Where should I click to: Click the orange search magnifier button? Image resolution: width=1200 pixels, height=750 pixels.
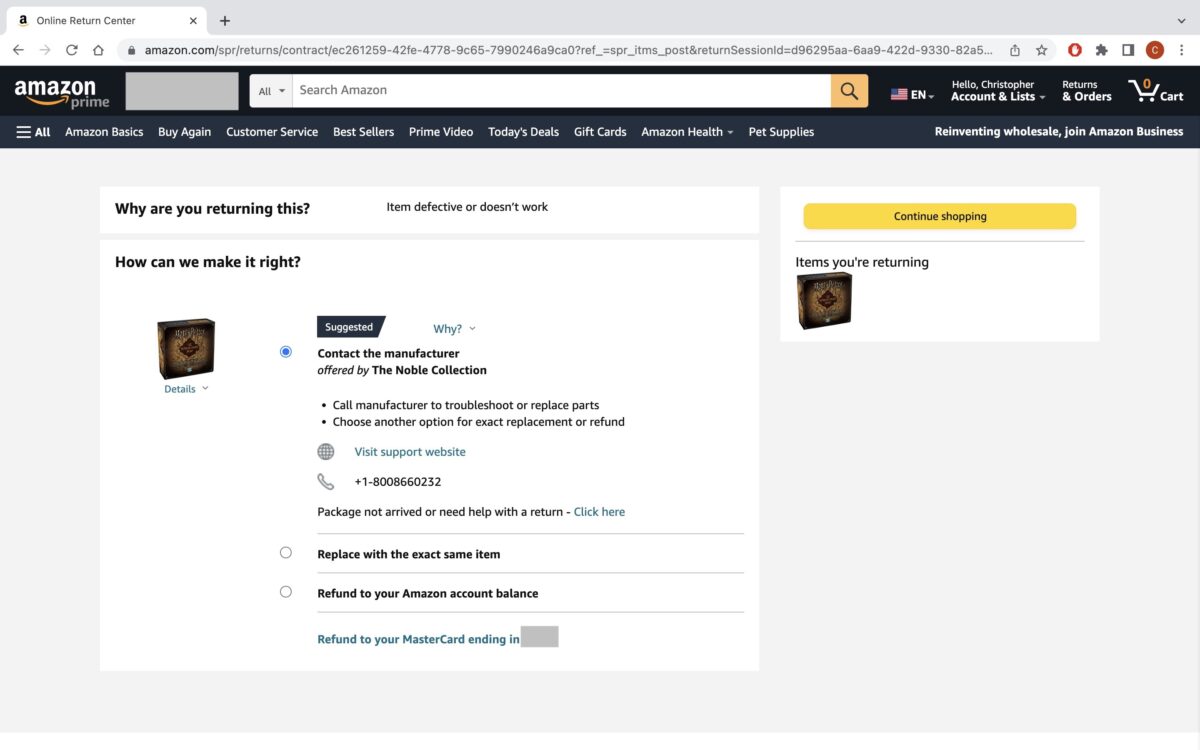point(849,91)
